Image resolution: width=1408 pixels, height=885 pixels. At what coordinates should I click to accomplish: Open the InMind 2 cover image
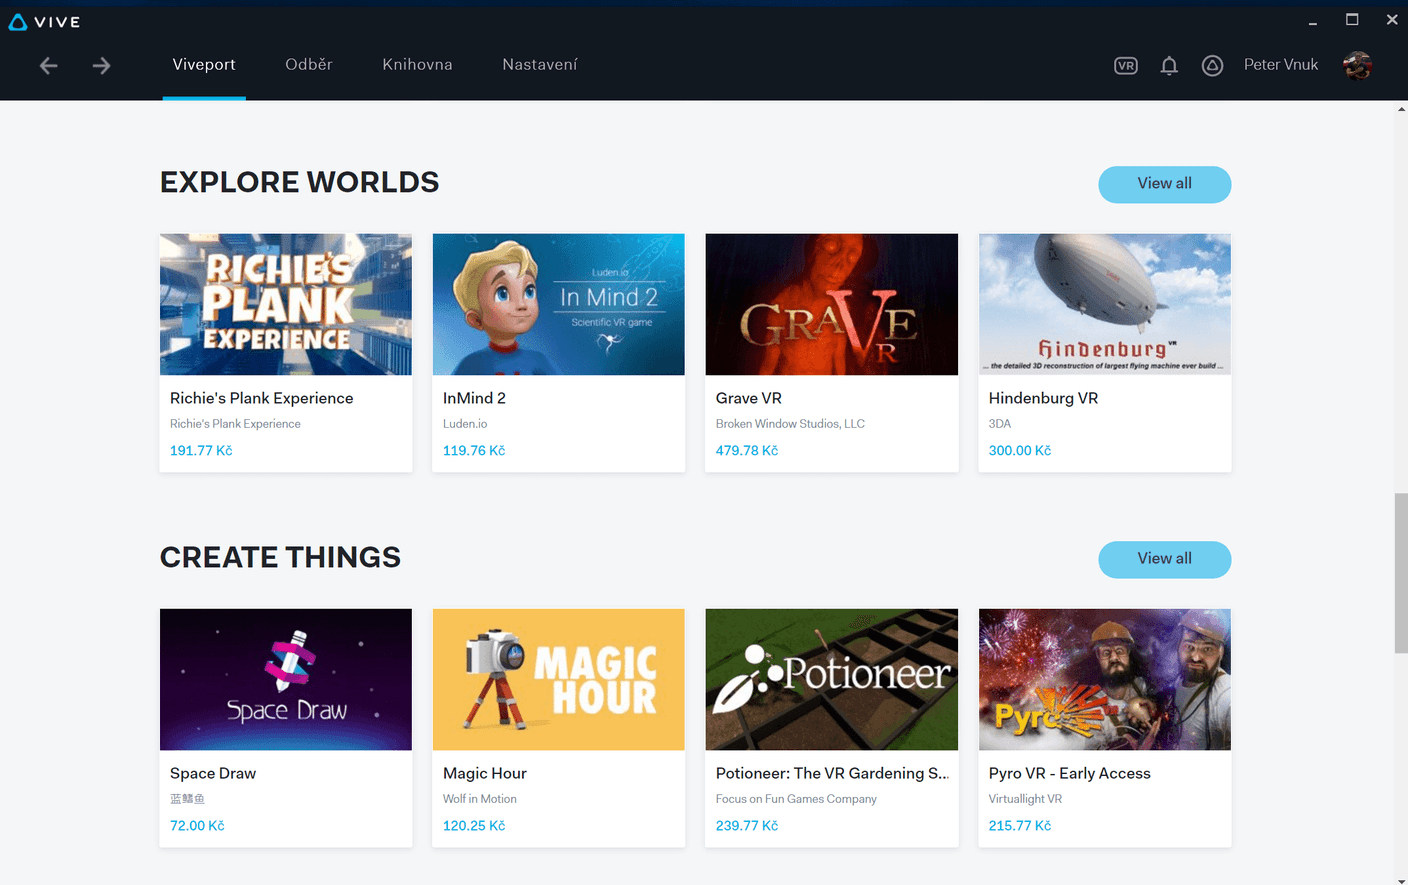(559, 304)
